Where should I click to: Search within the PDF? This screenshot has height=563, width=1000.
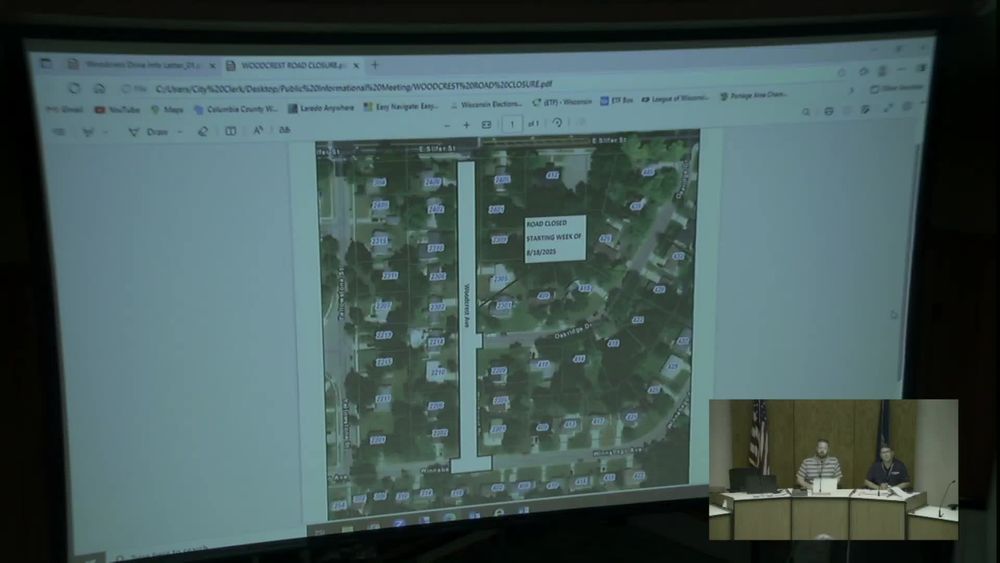point(806,112)
